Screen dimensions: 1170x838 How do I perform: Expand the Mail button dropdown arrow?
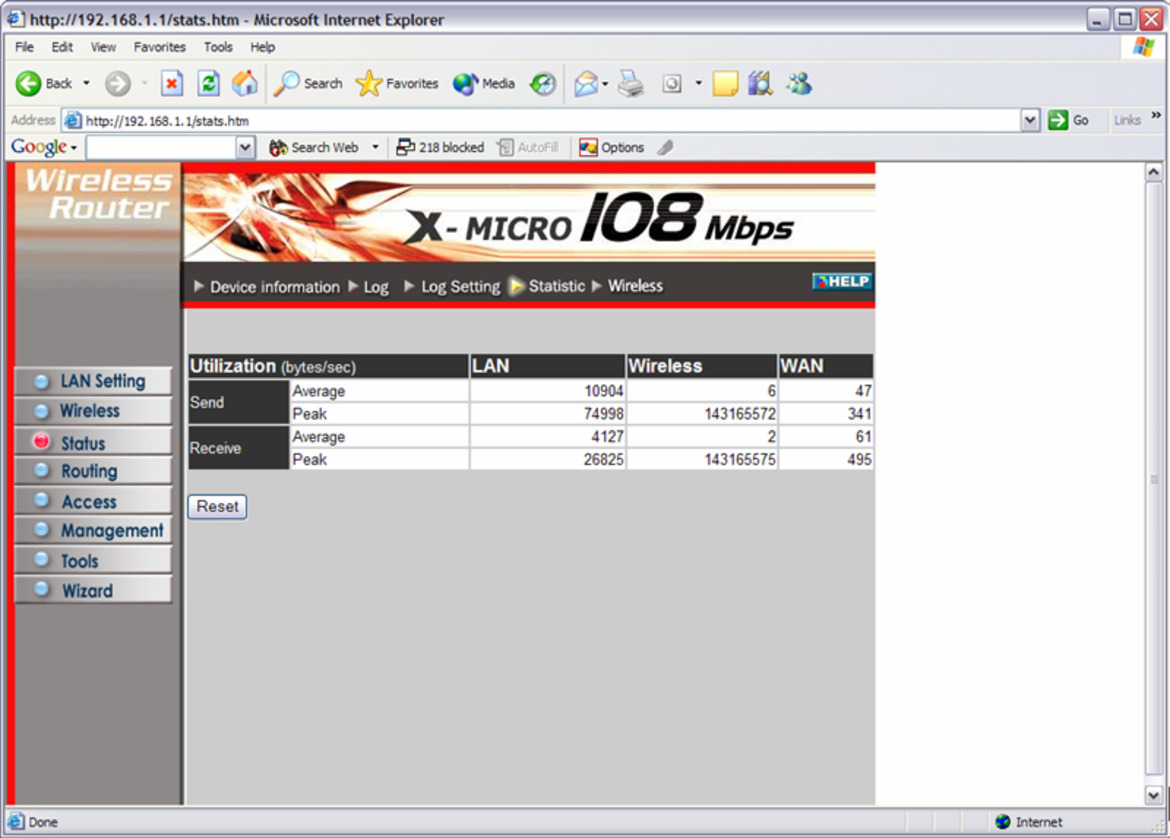point(605,84)
